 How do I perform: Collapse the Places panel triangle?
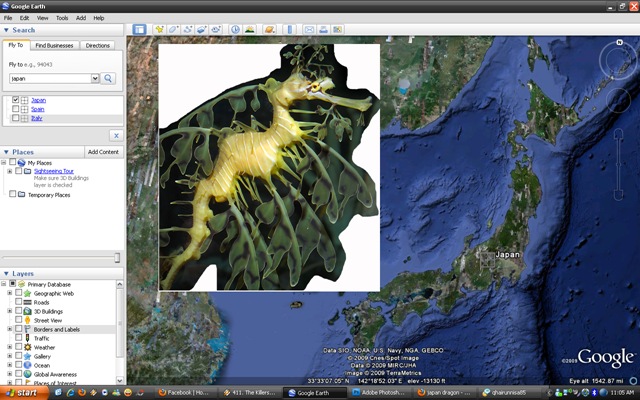pyautogui.click(x=6, y=152)
